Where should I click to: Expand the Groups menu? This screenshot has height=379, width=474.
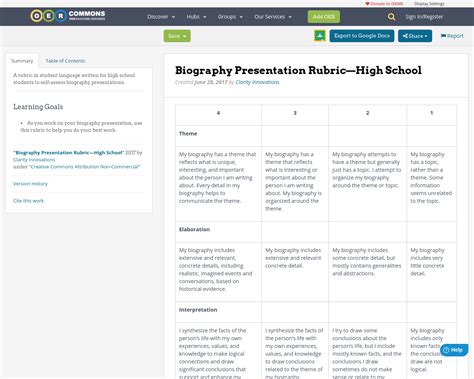pos(230,17)
